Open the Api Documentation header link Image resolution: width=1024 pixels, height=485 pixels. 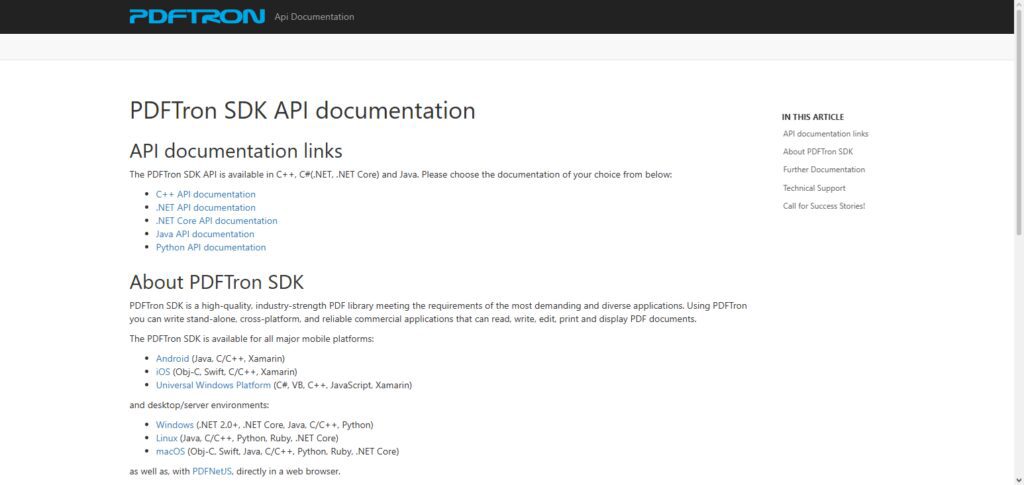[314, 17]
